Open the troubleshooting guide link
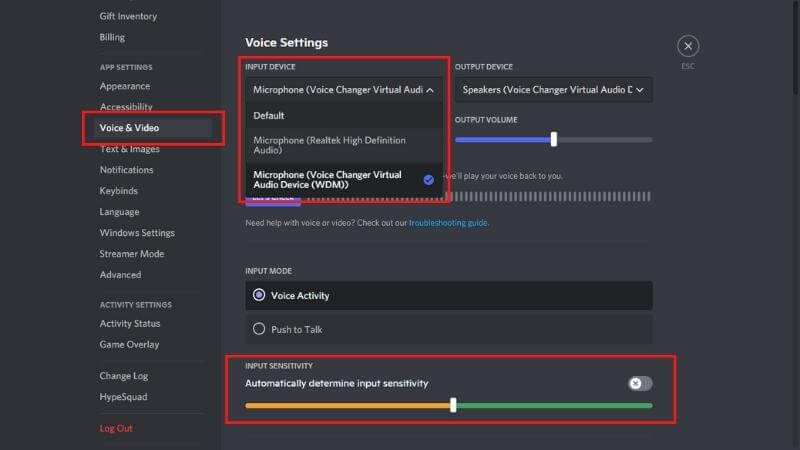Image resolution: width=800 pixels, height=450 pixels. (x=448, y=223)
